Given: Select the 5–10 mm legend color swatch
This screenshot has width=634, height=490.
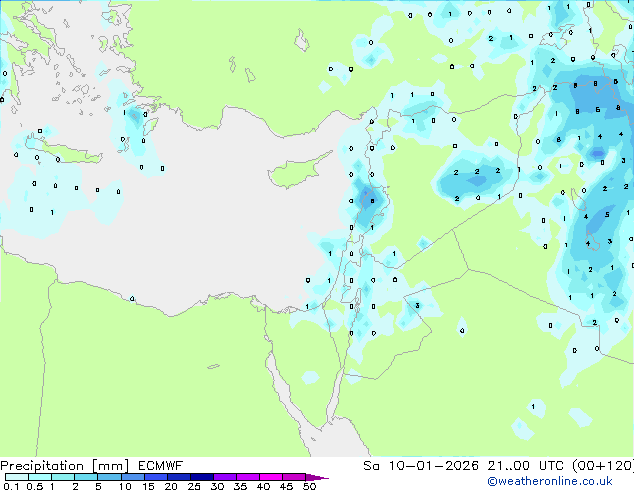Looking at the screenshot, I should pos(109,477).
